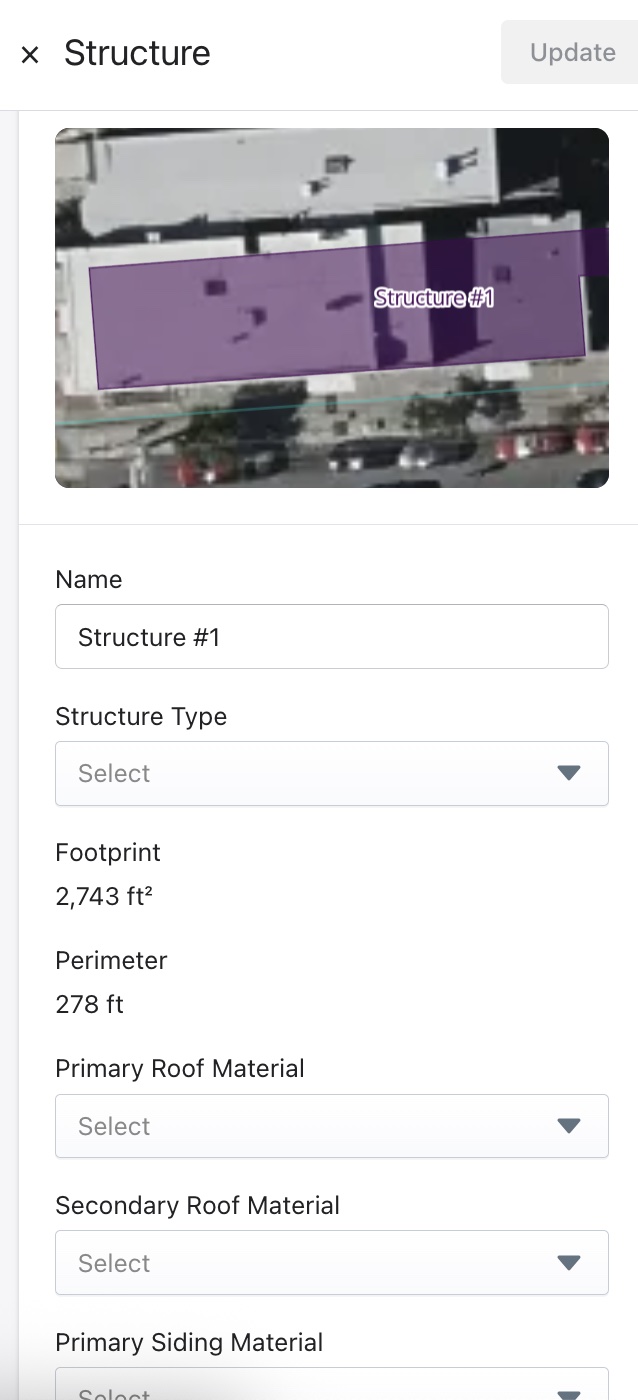Image resolution: width=638 pixels, height=1400 pixels.
Task: Click the Perimeter value 278 ft
Action: point(90,1004)
